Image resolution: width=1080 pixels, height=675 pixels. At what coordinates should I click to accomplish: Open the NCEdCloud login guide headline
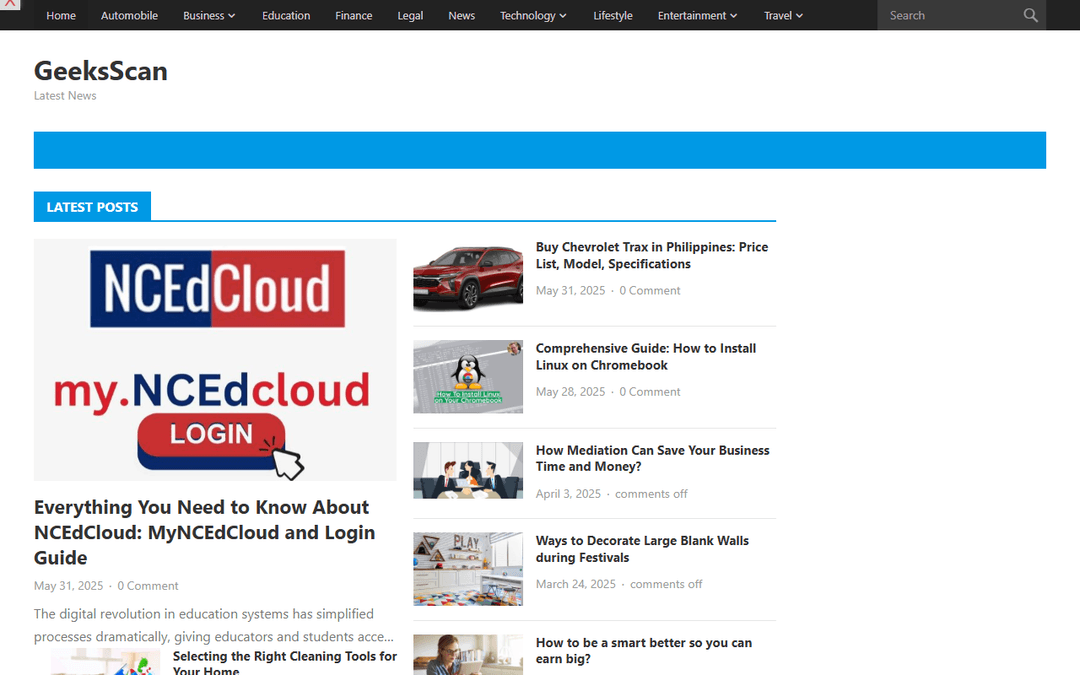[205, 532]
